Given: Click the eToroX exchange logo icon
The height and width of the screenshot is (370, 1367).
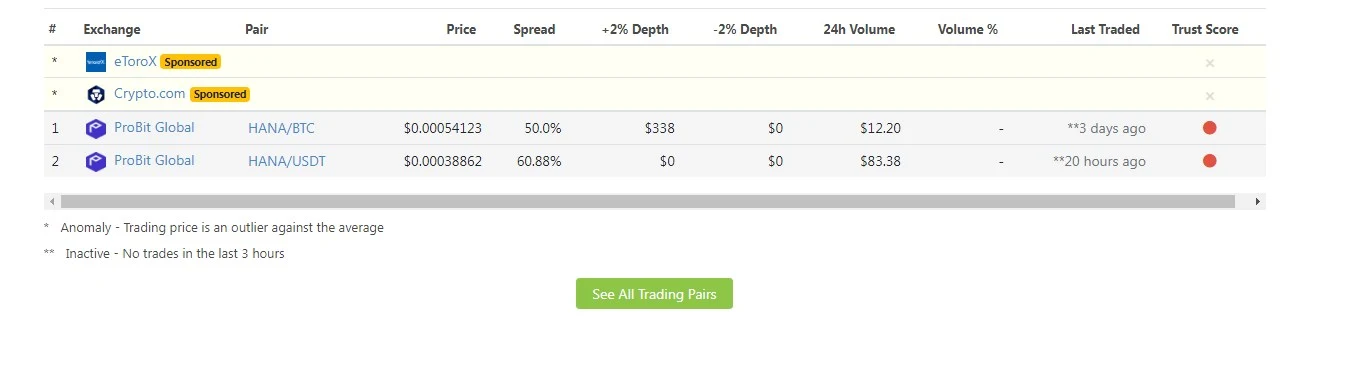Looking at the screenshot, I should 96,62.
